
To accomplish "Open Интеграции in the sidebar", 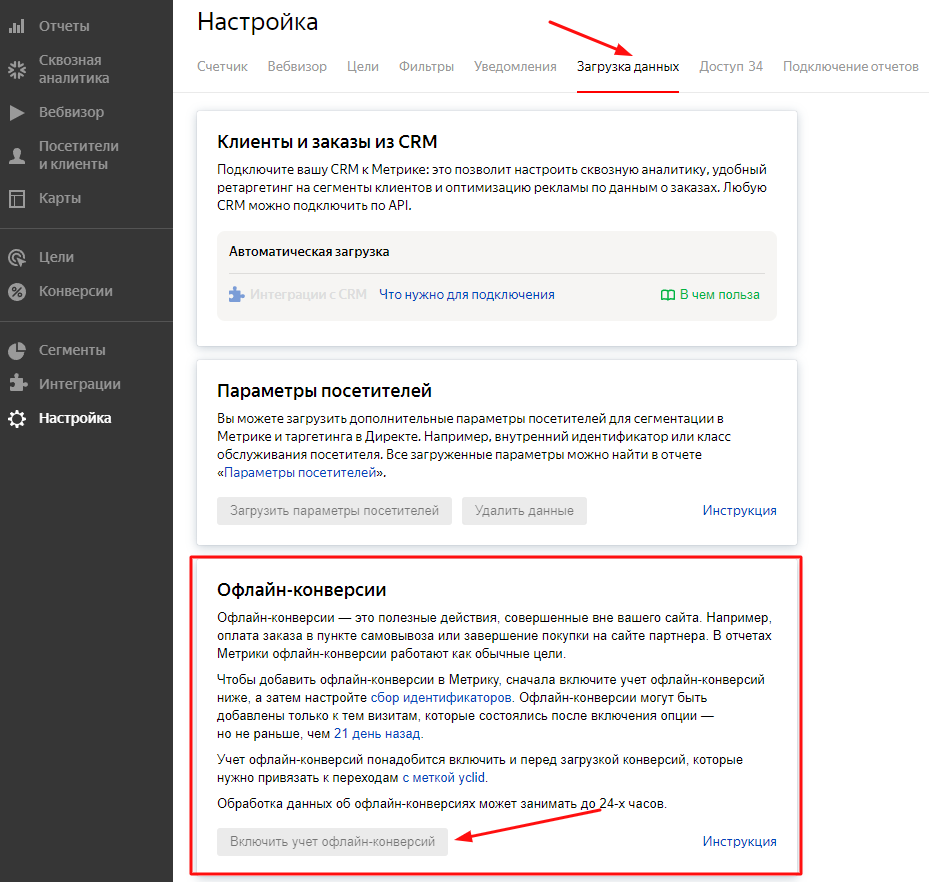I will 80,384.
